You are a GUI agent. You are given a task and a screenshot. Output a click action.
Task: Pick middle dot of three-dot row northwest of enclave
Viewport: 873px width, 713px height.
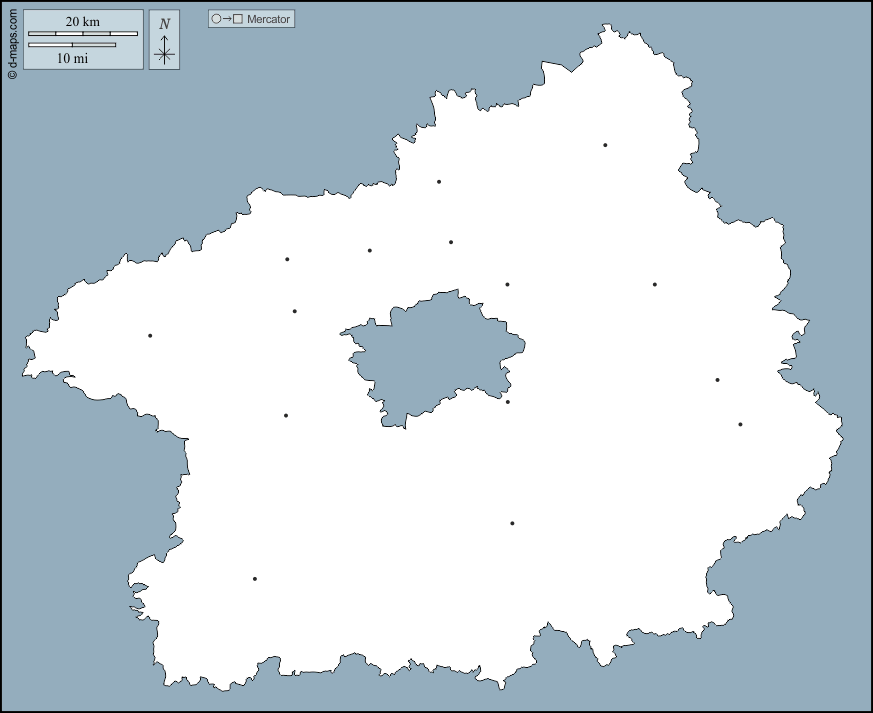coord(370,251)
